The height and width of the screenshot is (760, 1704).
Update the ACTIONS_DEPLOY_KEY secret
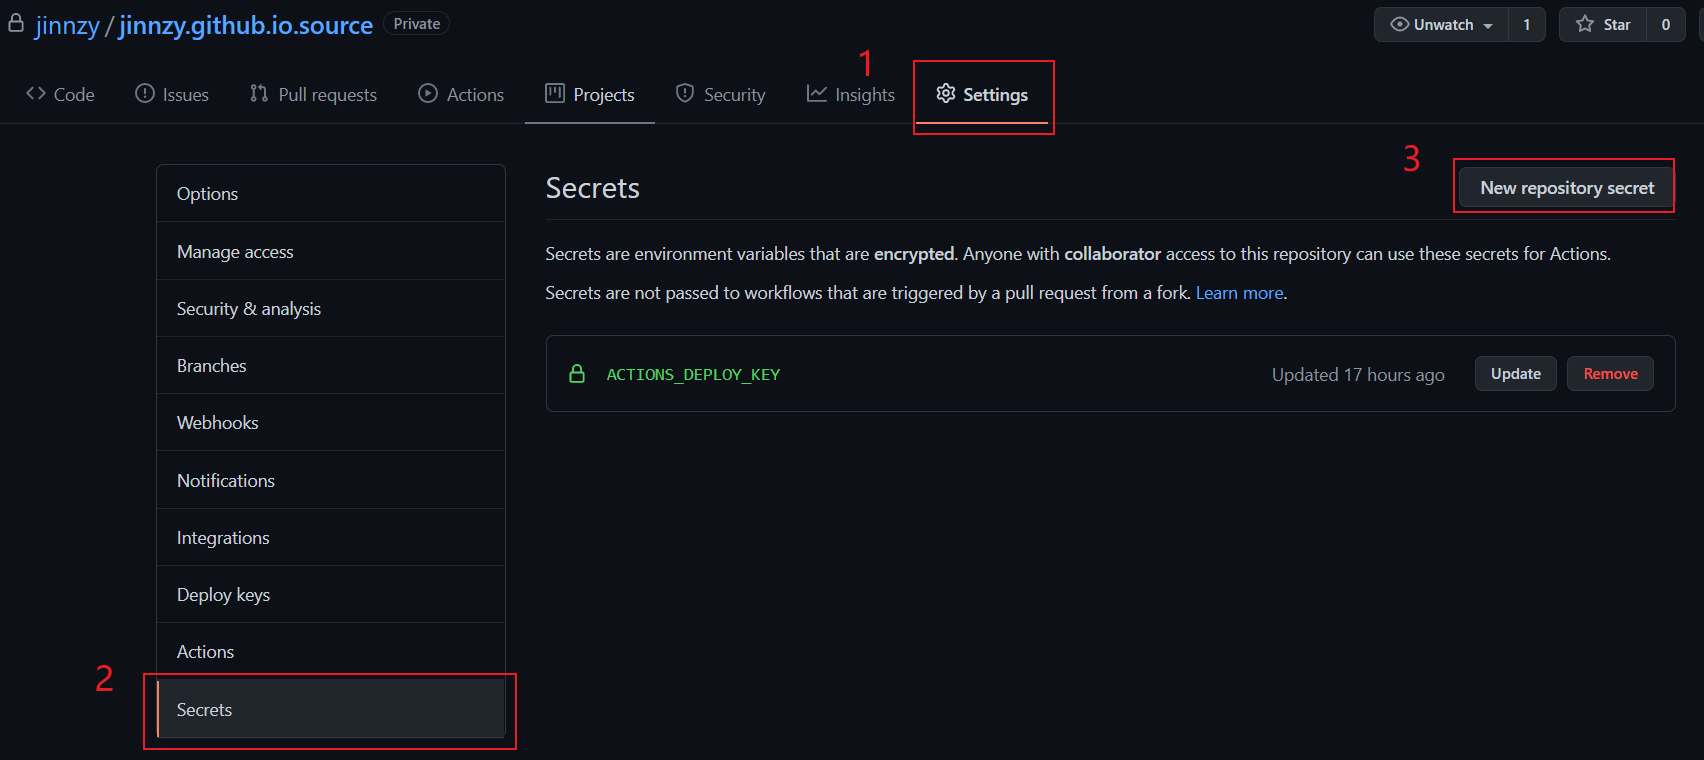(x=1515, y=374)
